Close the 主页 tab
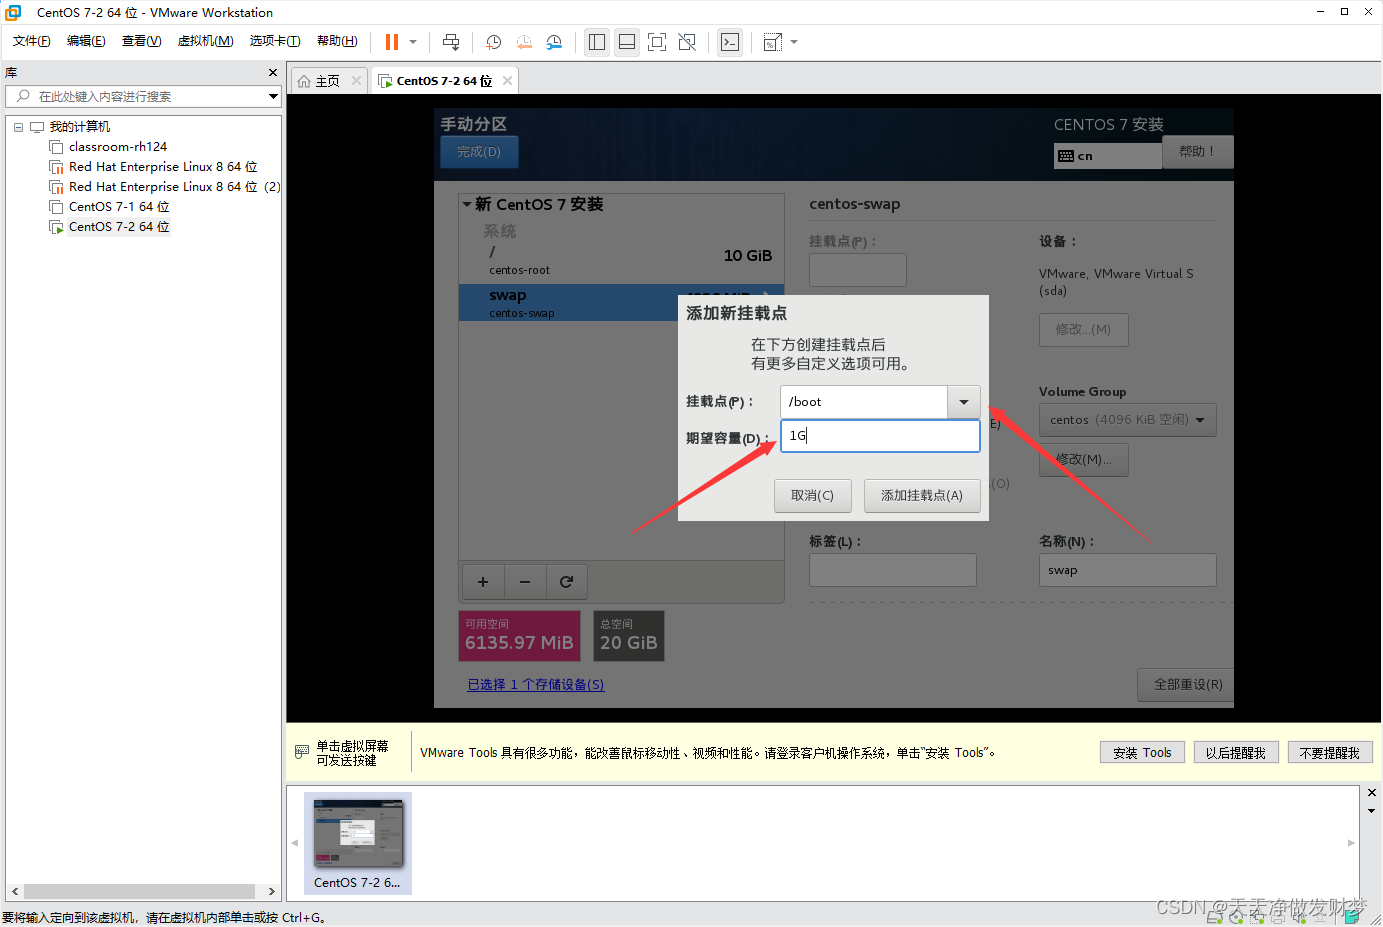1383x927 pixels. tap(356, 81)
